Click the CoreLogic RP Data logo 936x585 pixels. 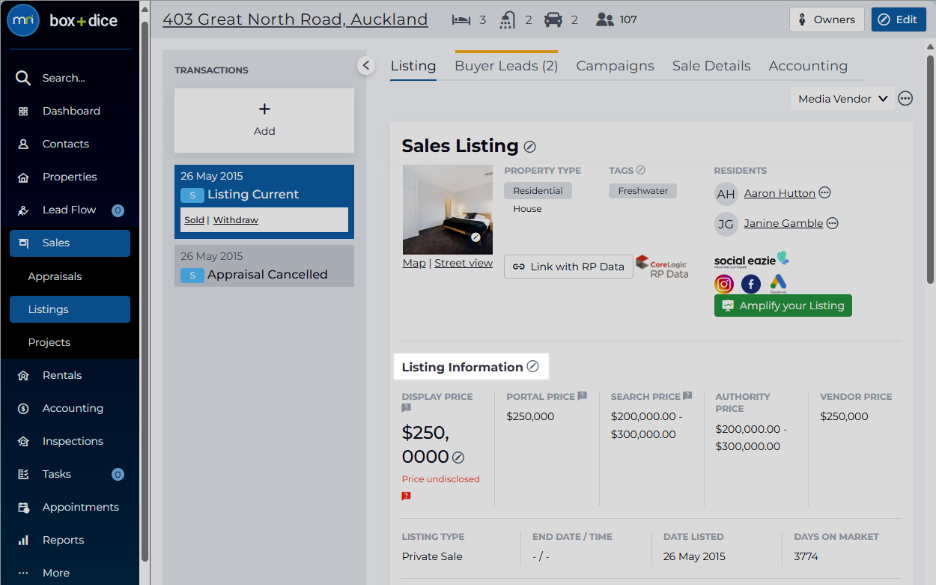662,267
